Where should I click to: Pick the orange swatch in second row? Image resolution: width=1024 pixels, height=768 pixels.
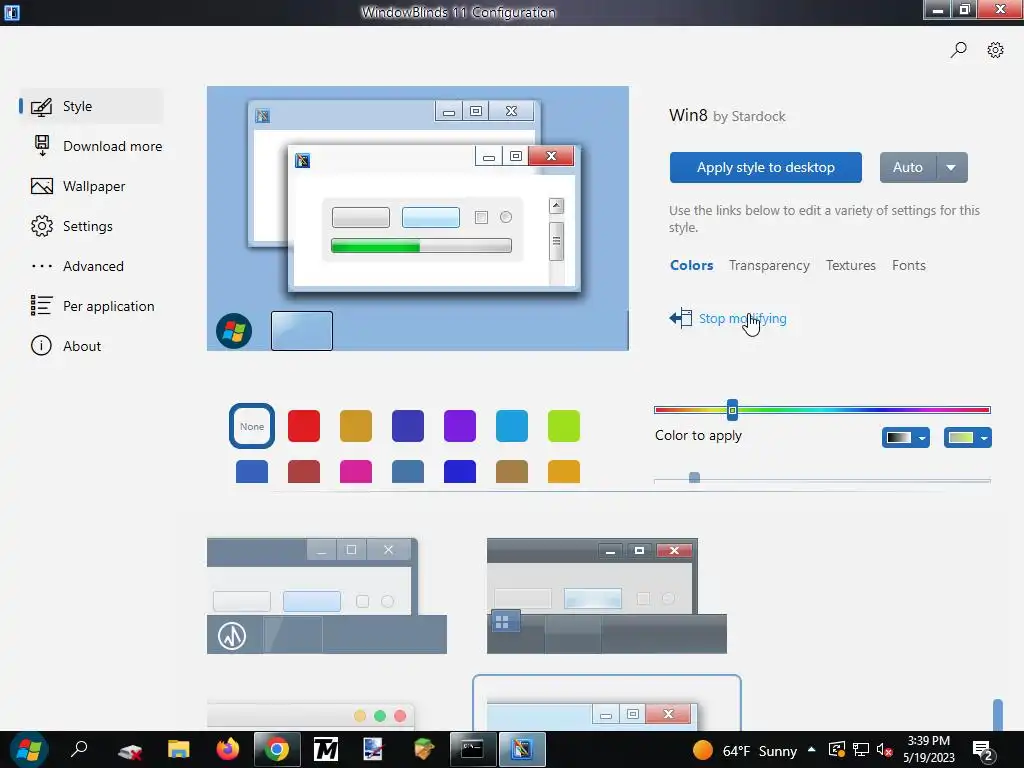tap(564, 472)
